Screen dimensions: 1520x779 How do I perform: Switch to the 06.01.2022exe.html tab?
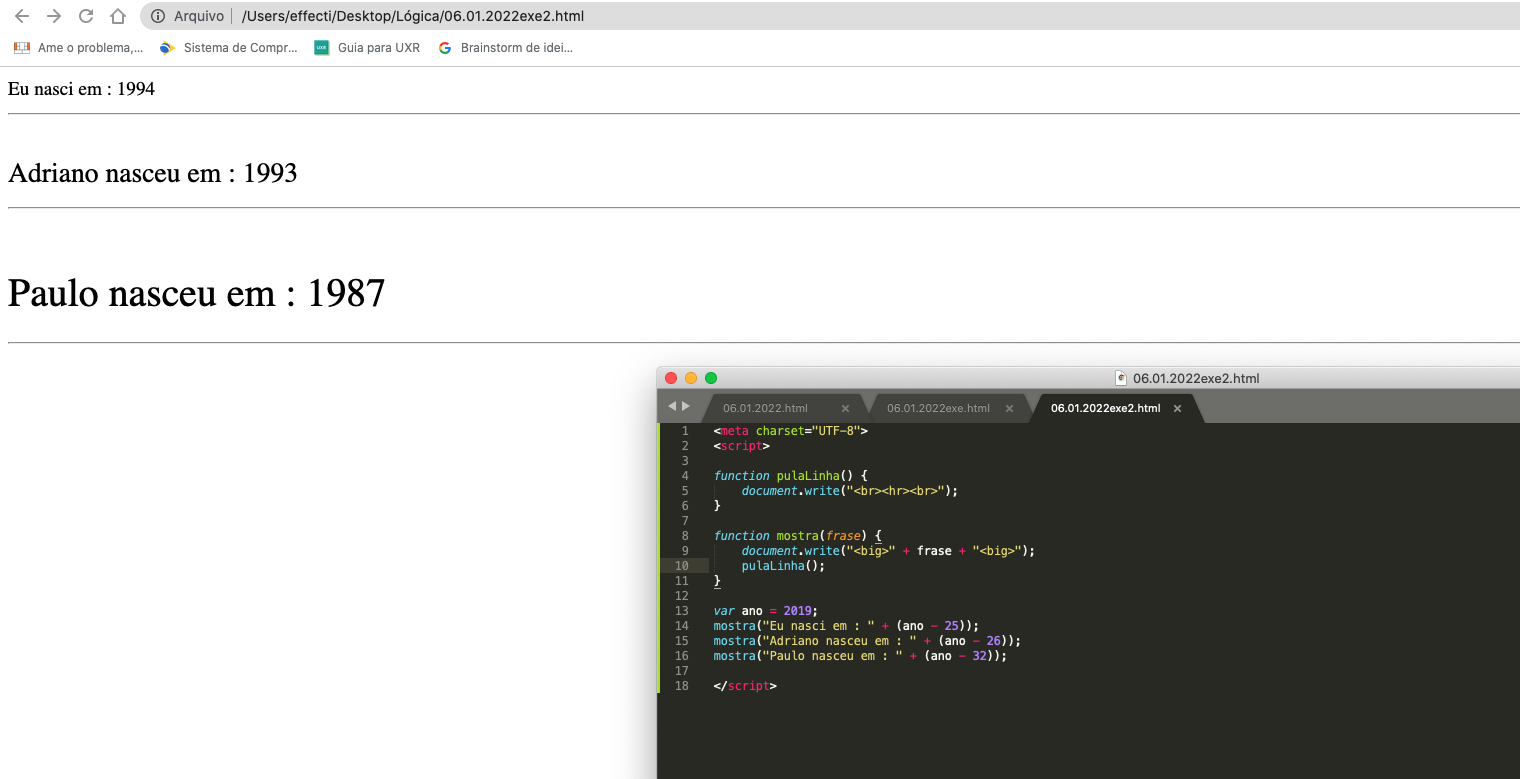pos(938,408)
